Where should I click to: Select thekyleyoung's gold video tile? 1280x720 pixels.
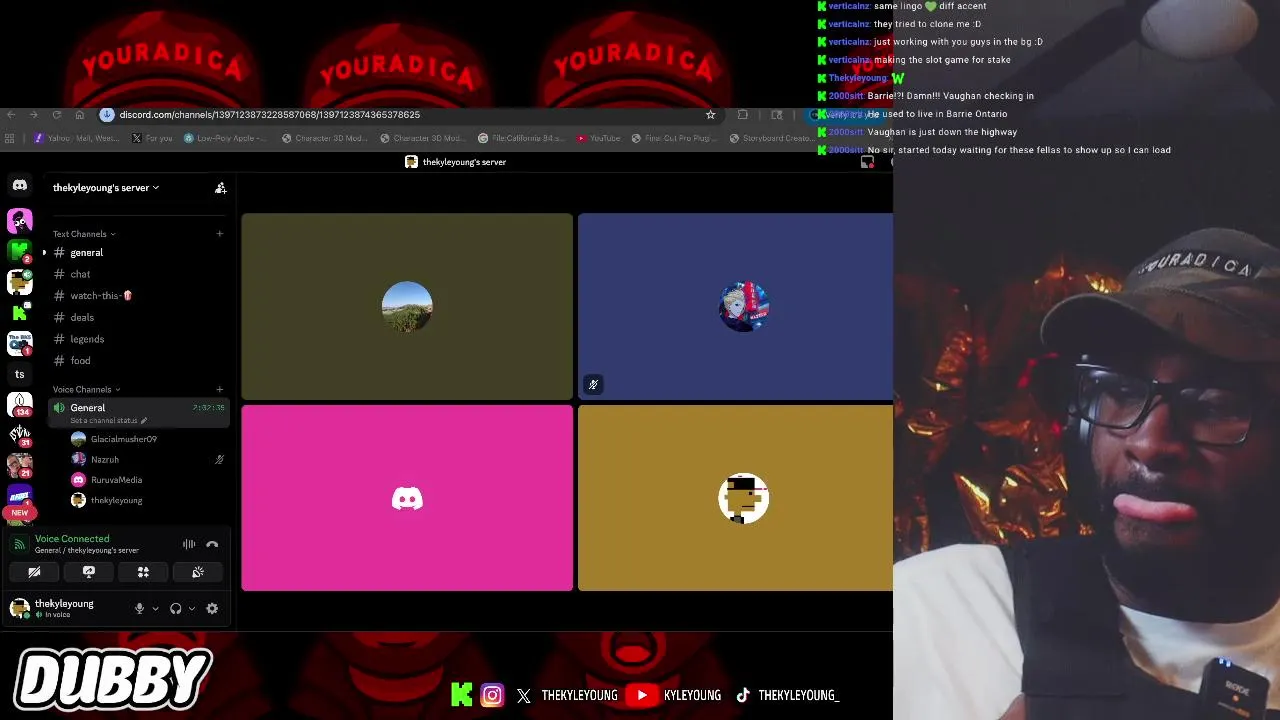pyautogui.click(x=735, y=498)
